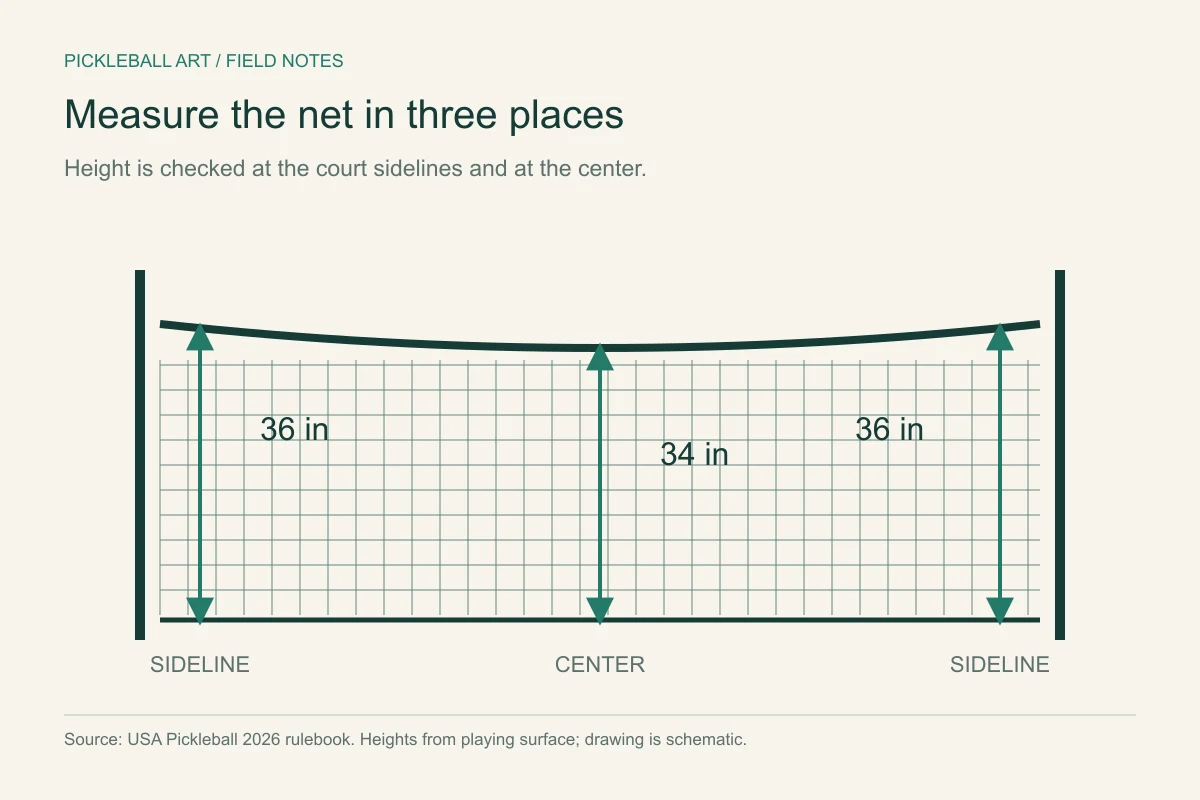This screenshot has width=1200, height=800.
Task: Click the CENTER label below the net
Action: click(600, 664)
